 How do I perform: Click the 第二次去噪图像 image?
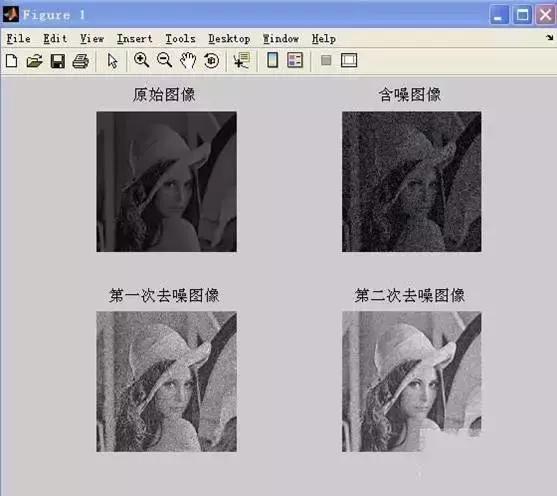pos(411,381)
